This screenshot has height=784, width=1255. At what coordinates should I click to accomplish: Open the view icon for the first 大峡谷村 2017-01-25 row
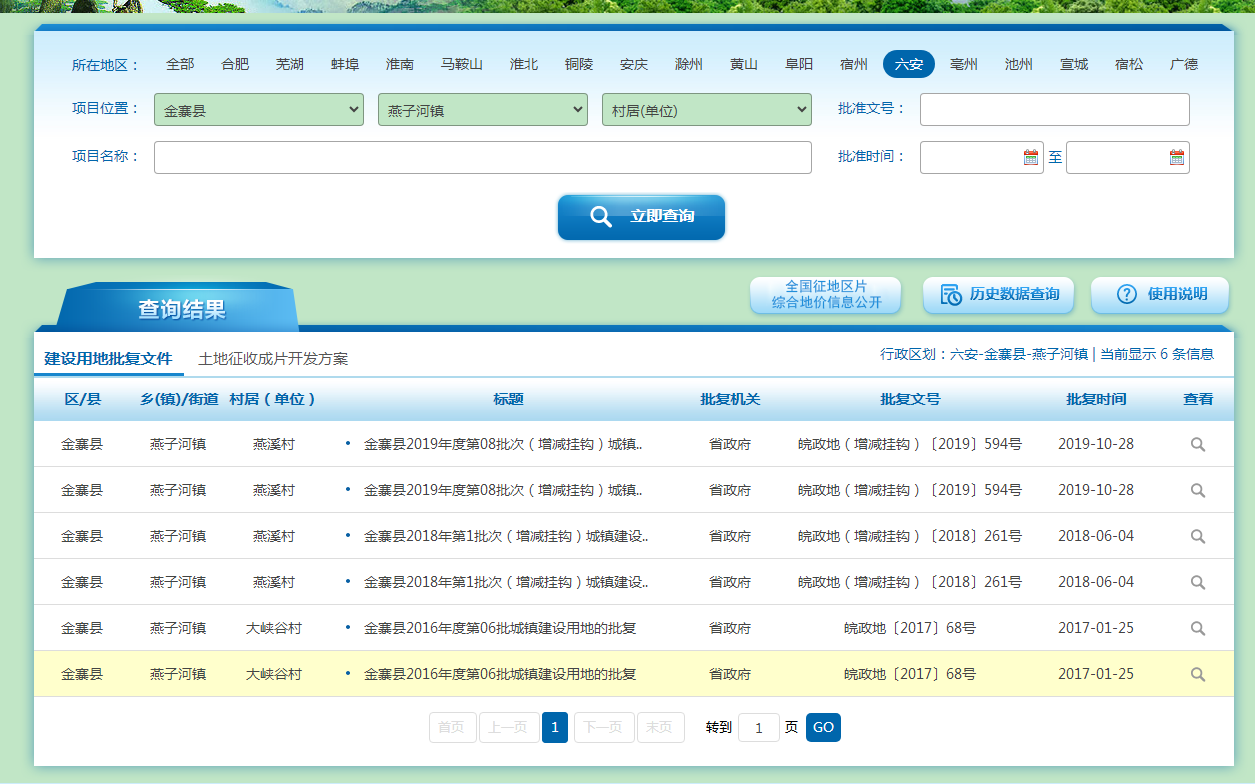click(x=1197, y=629)
